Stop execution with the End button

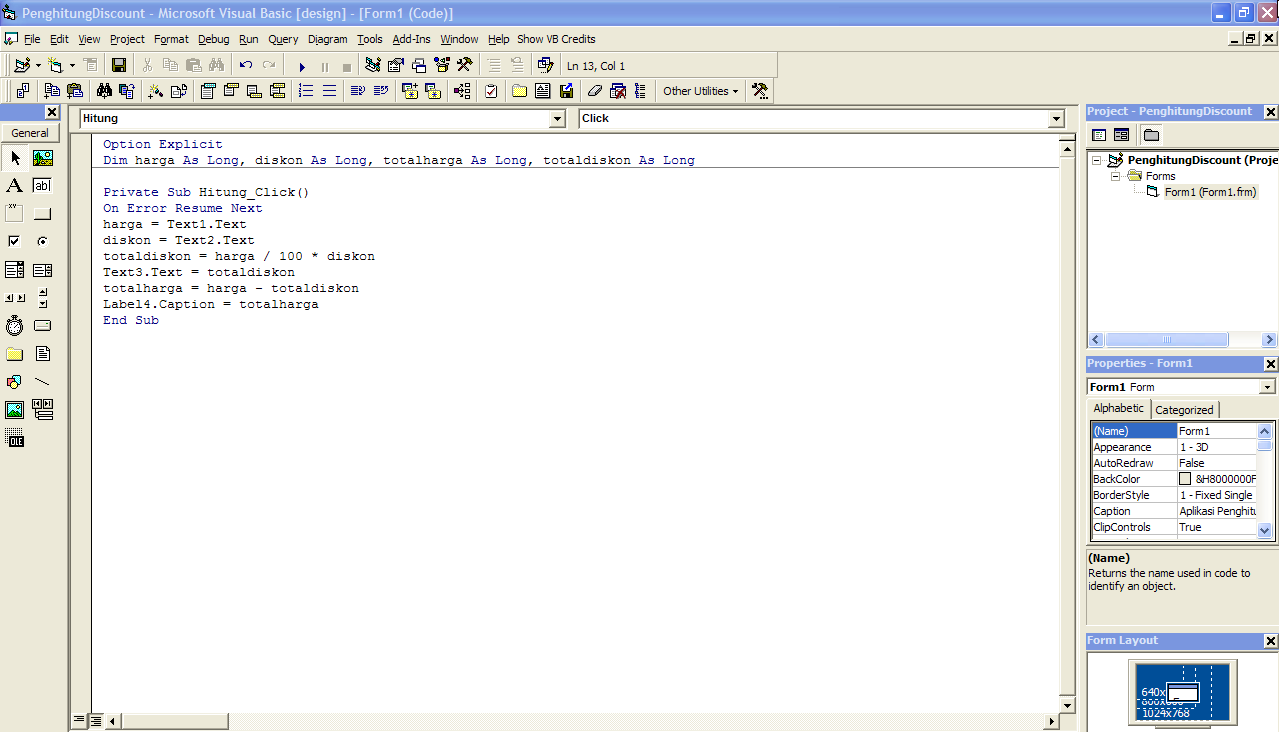(345, 64)
